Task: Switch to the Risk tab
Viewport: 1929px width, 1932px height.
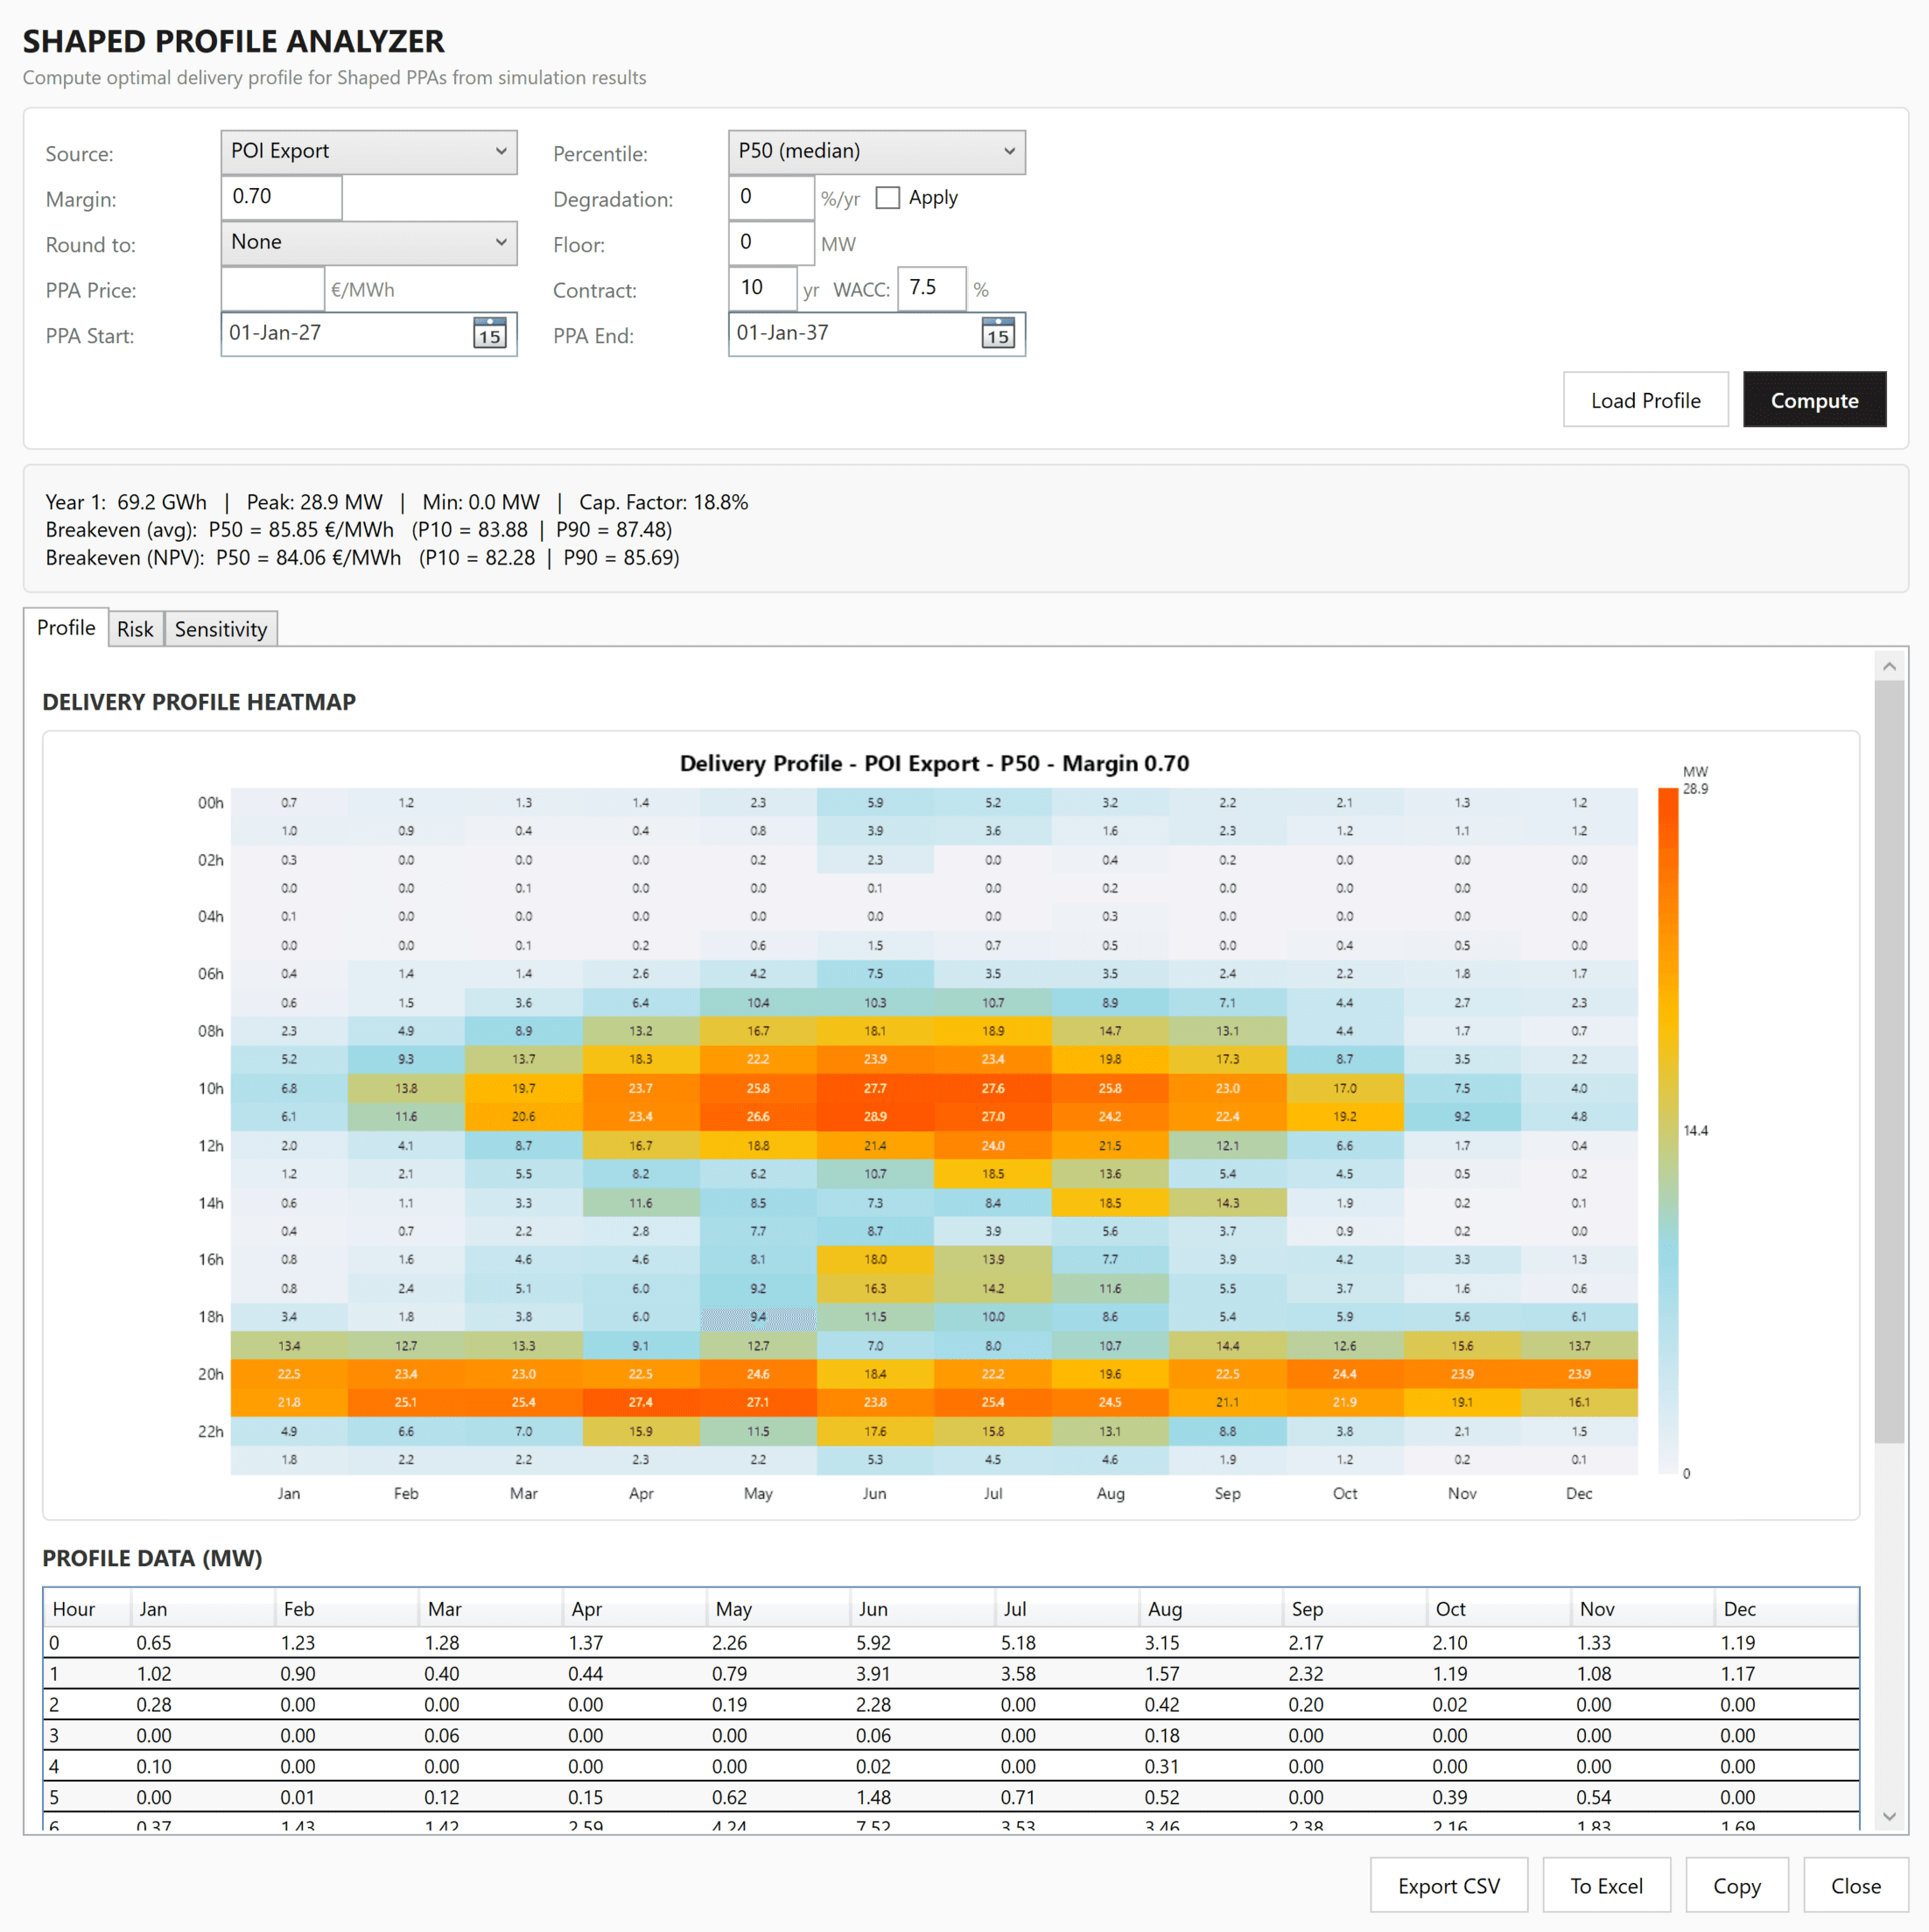Action: pyautogui.click(x=135, y=628)
